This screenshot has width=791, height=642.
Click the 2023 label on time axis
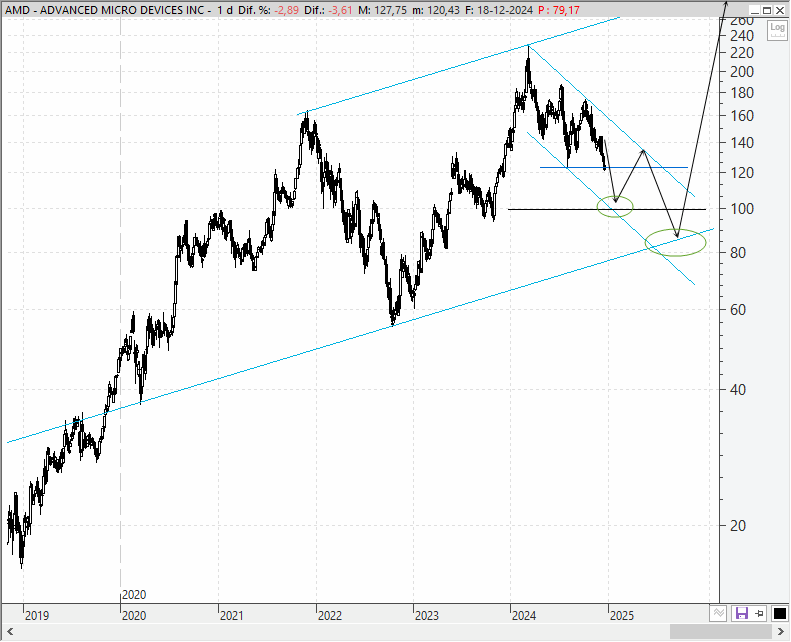(x=427, y=616)
